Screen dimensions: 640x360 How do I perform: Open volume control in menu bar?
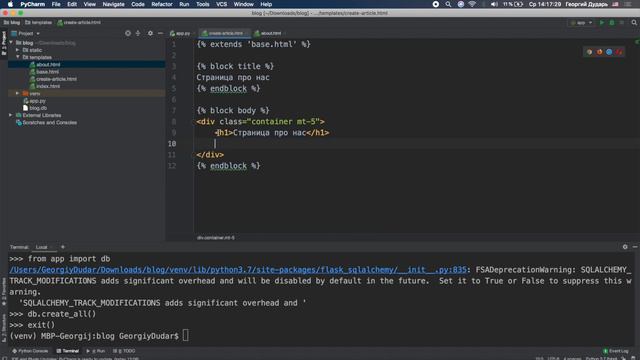click(494, 4)
